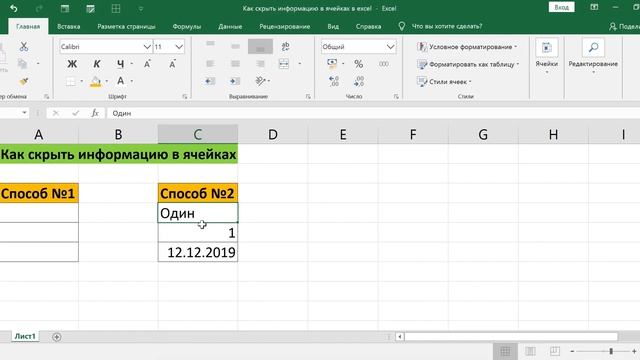This screenshot has height=360, width=640.
Task: Open Условное форматирование menu
Action: 467,47
